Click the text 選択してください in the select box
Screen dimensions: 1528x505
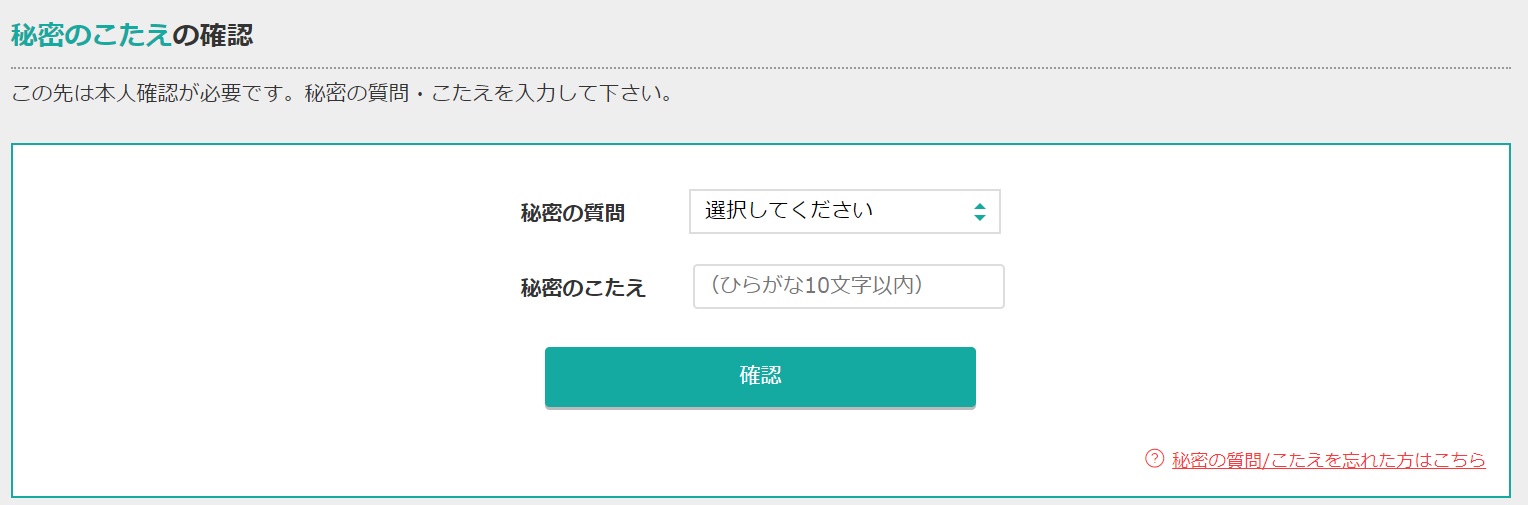click(x=789, y=210)
